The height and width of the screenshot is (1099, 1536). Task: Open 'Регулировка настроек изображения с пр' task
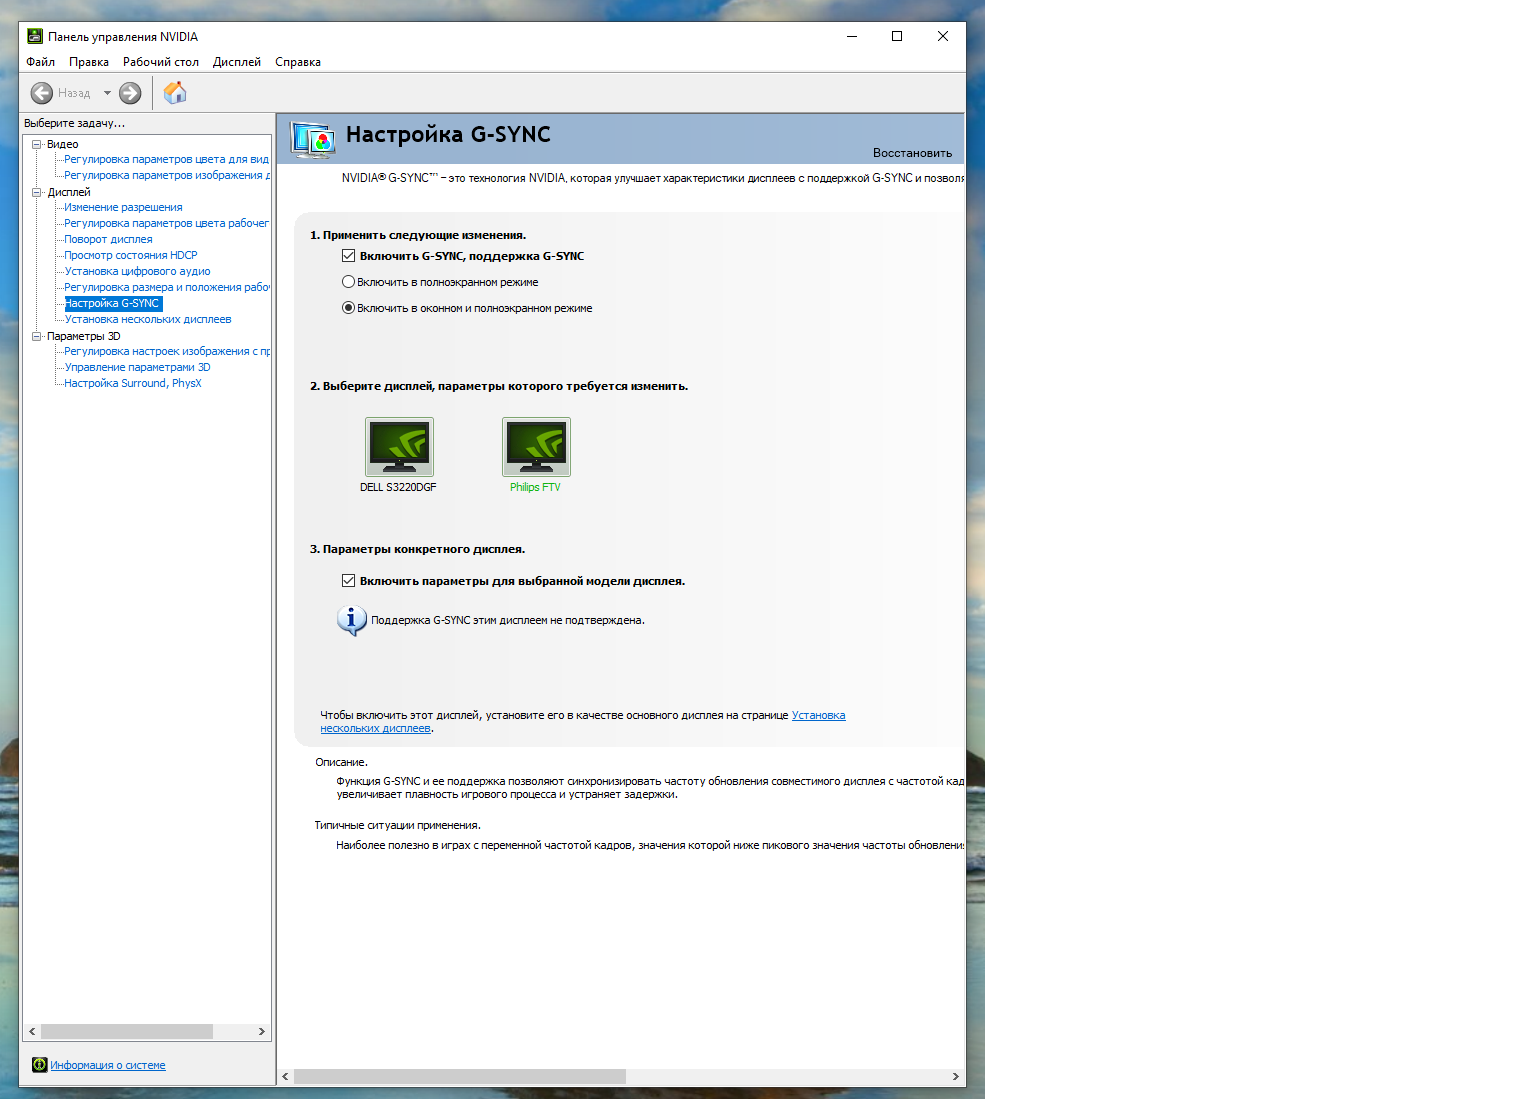click(x=167, y=351)
